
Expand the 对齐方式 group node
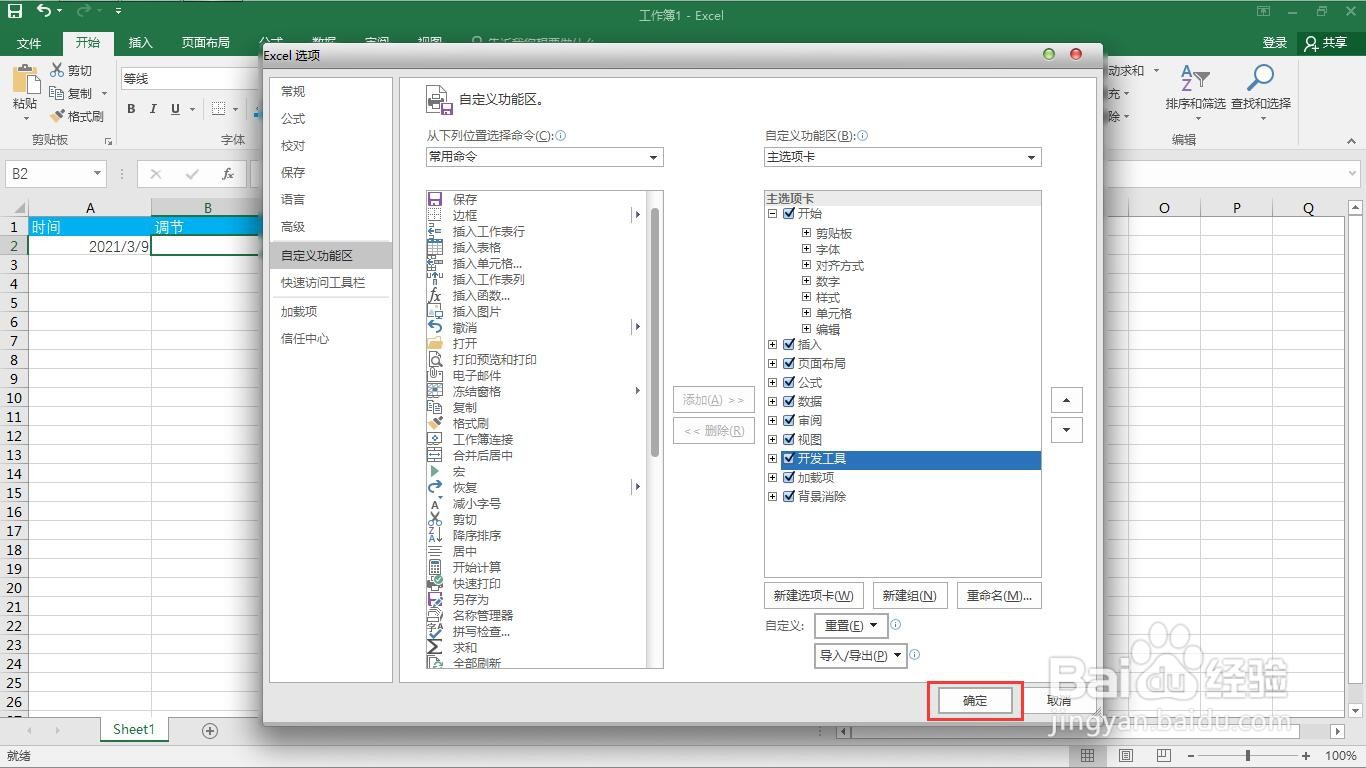pos(806,265)
